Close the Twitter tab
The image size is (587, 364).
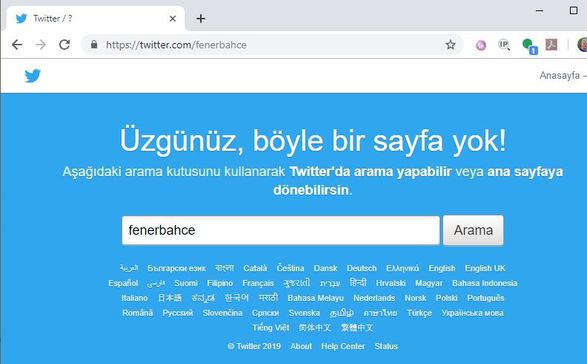pyautogui.click(x=173, y=18)
